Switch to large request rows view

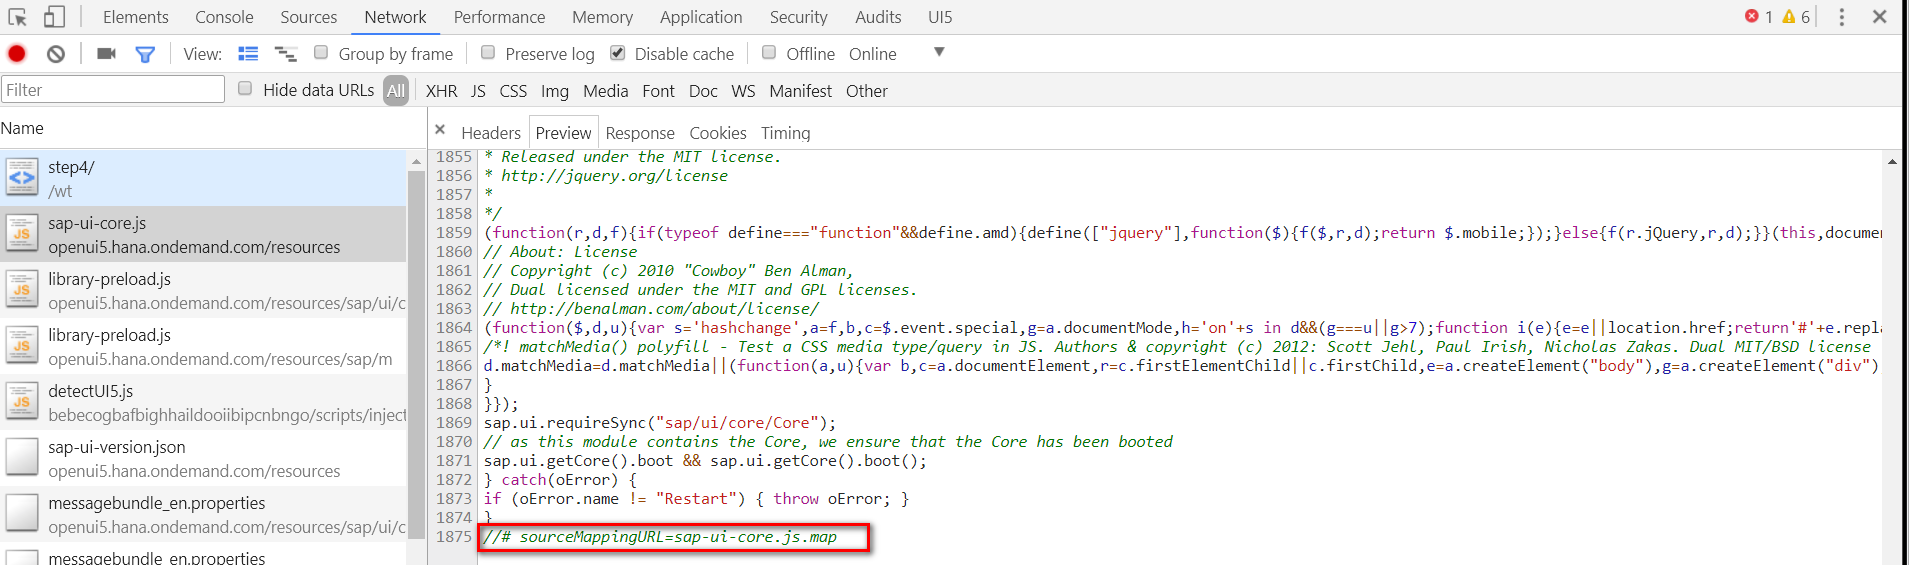click(248, 54)
